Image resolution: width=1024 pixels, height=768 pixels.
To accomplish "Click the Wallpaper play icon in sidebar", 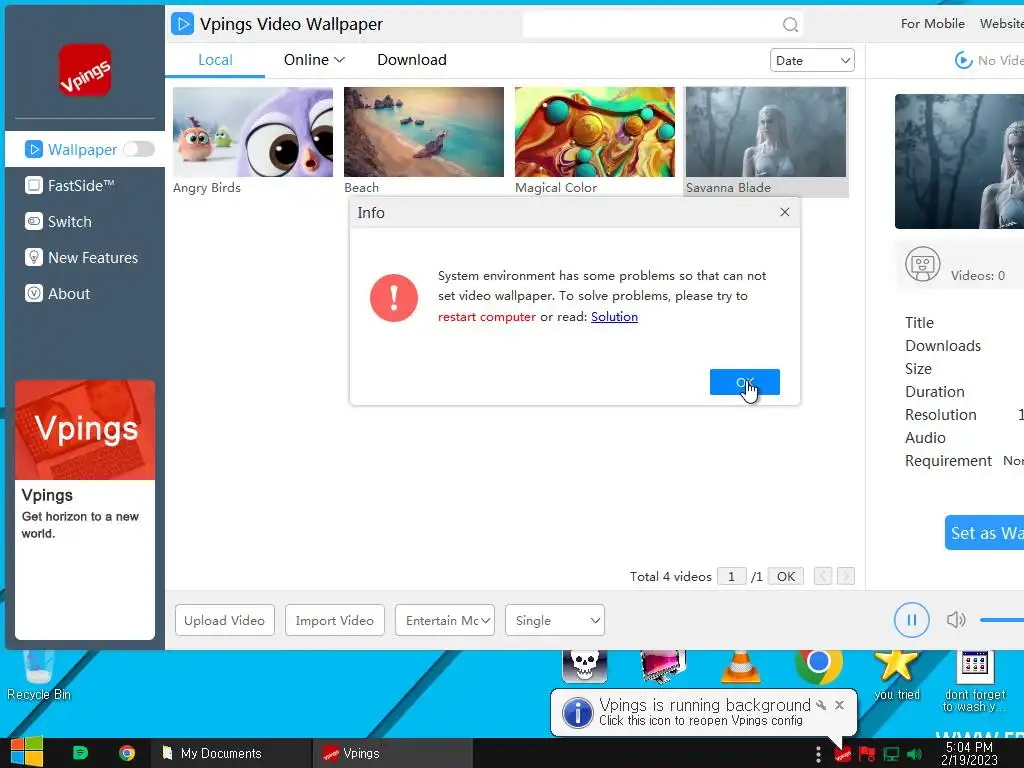I will [33, 150].
